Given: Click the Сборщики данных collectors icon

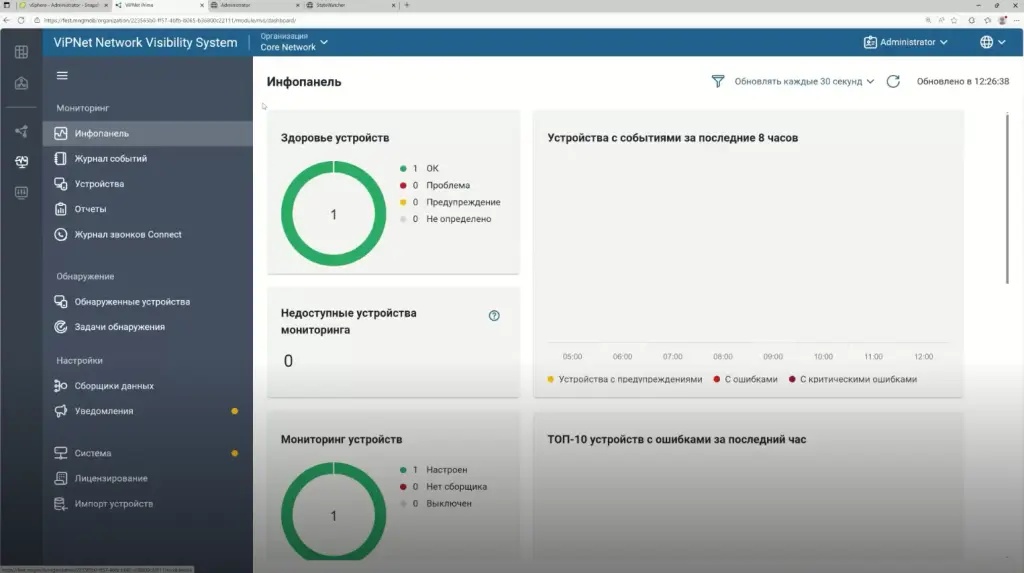Looking at the screenshot, I should [x=61, y=386].
